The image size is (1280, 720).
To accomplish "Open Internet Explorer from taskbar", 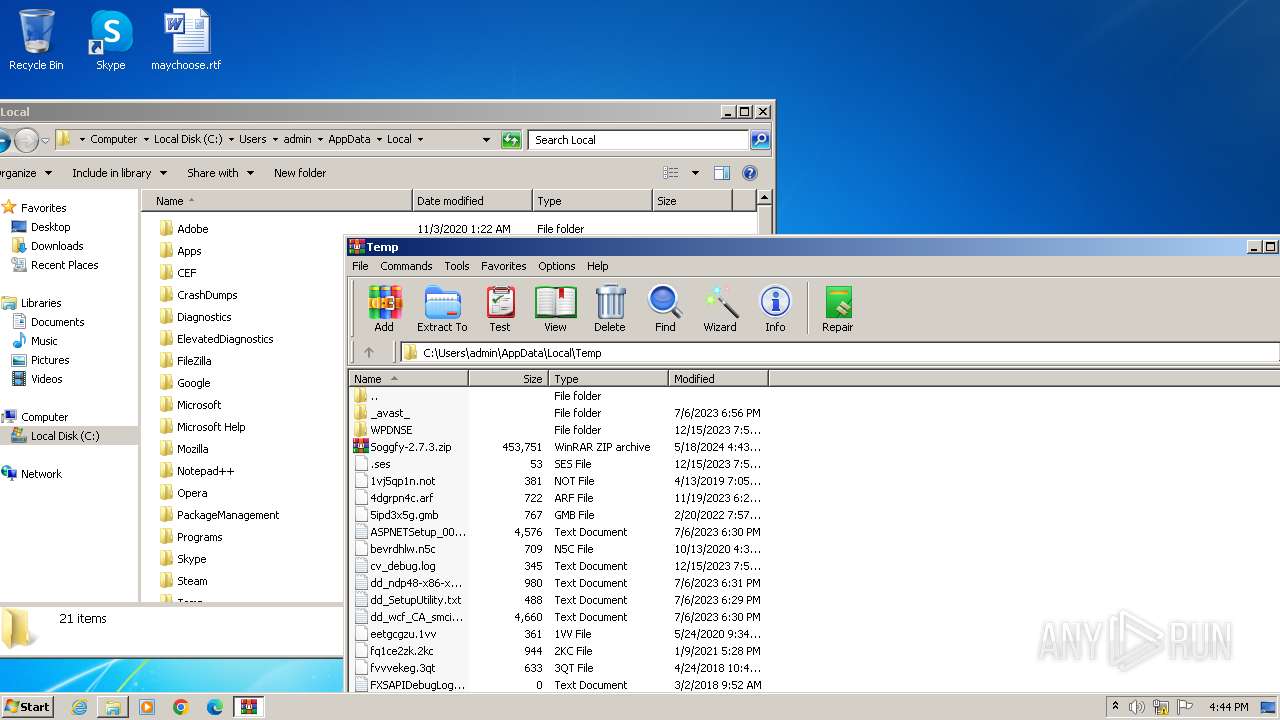I will click(x=79, y=707).
